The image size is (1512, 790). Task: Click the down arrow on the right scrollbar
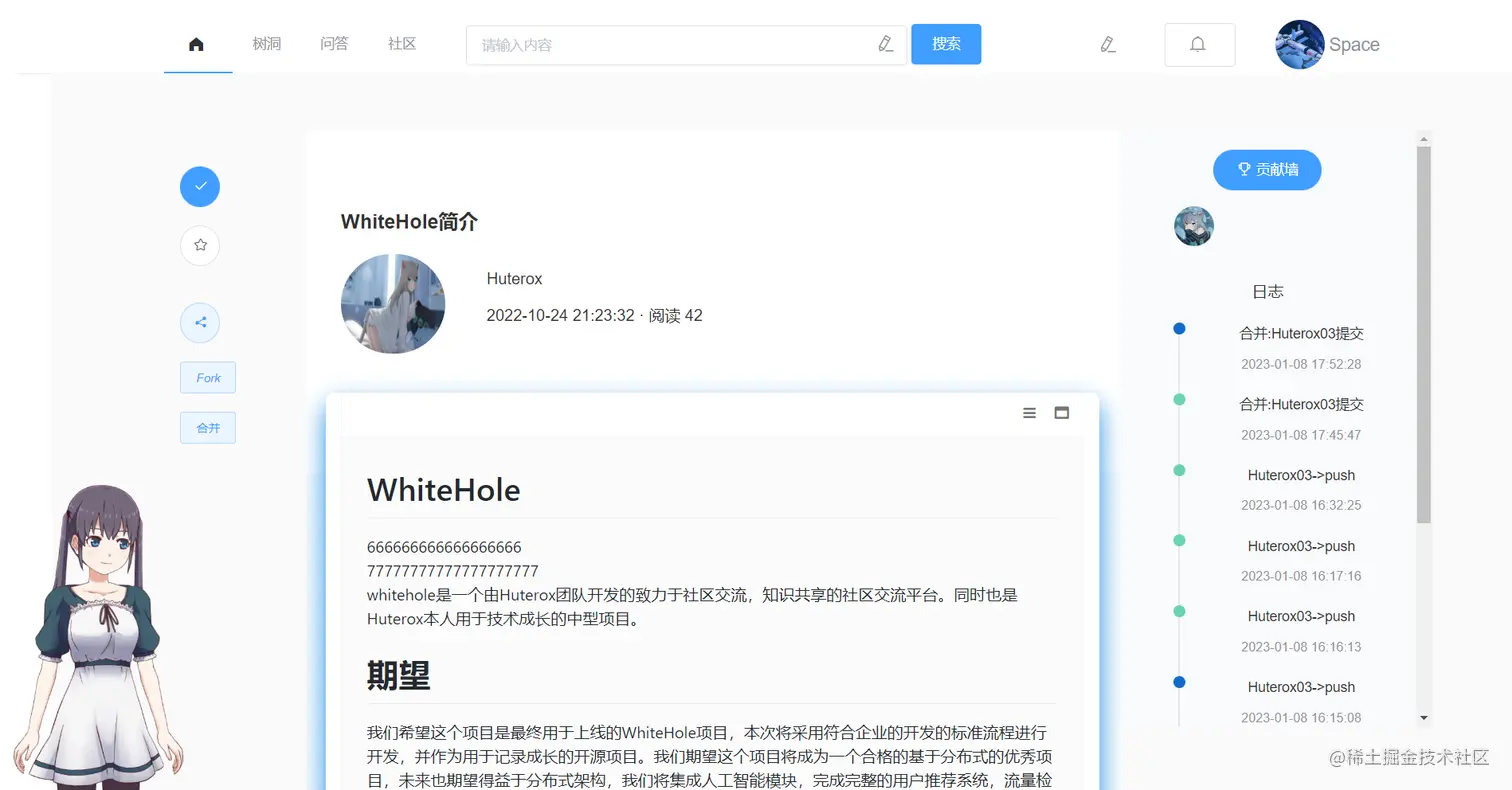tap(1423, 718)
